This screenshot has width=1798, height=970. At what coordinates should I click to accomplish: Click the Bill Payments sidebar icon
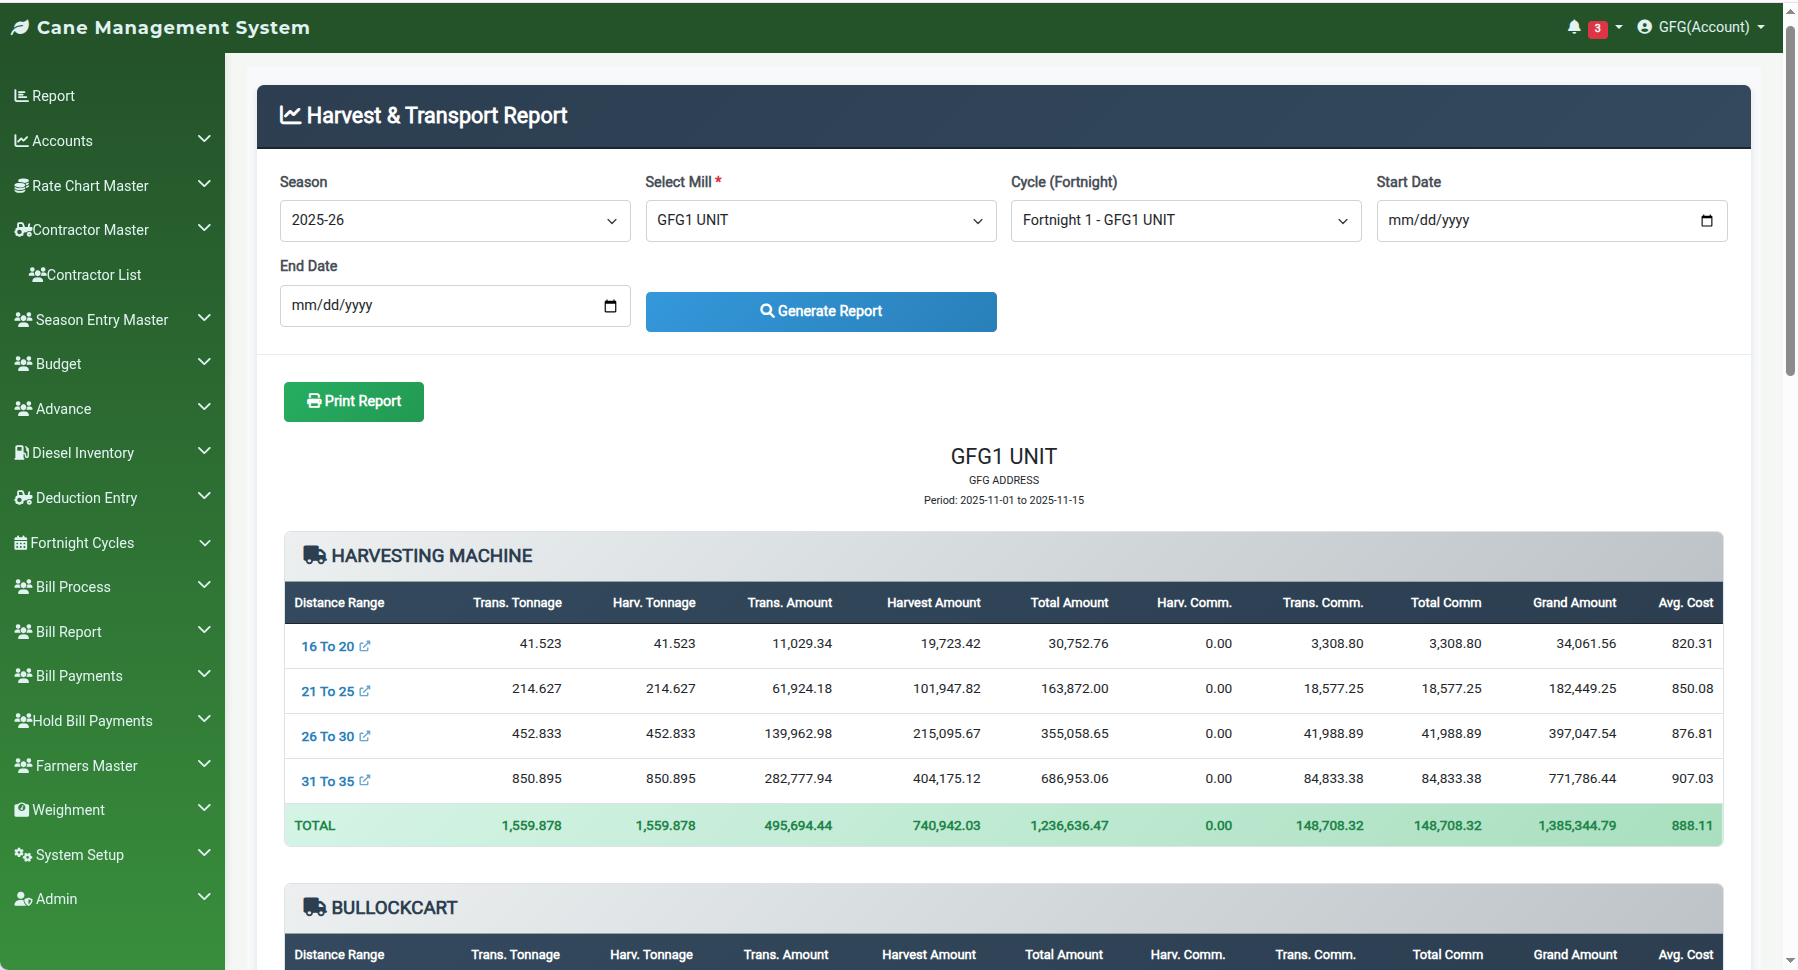coord(23,675)
